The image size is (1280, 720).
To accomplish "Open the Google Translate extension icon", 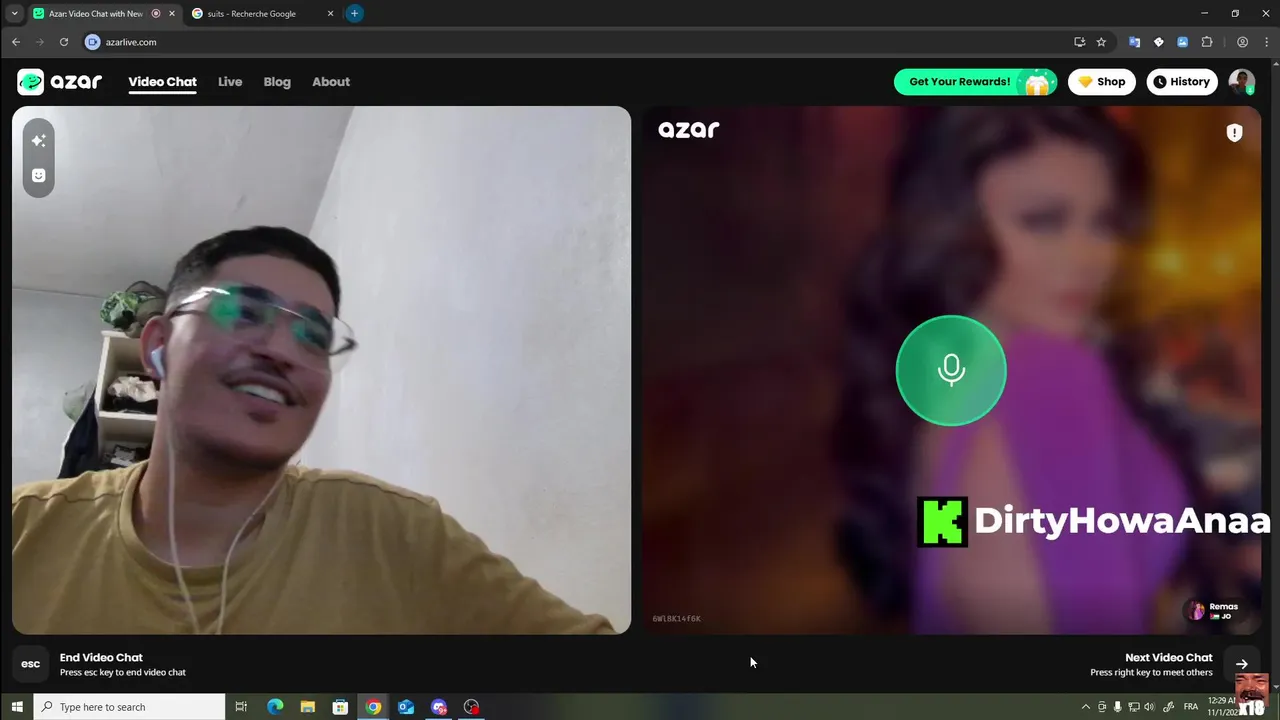I will pos(1134,42).
